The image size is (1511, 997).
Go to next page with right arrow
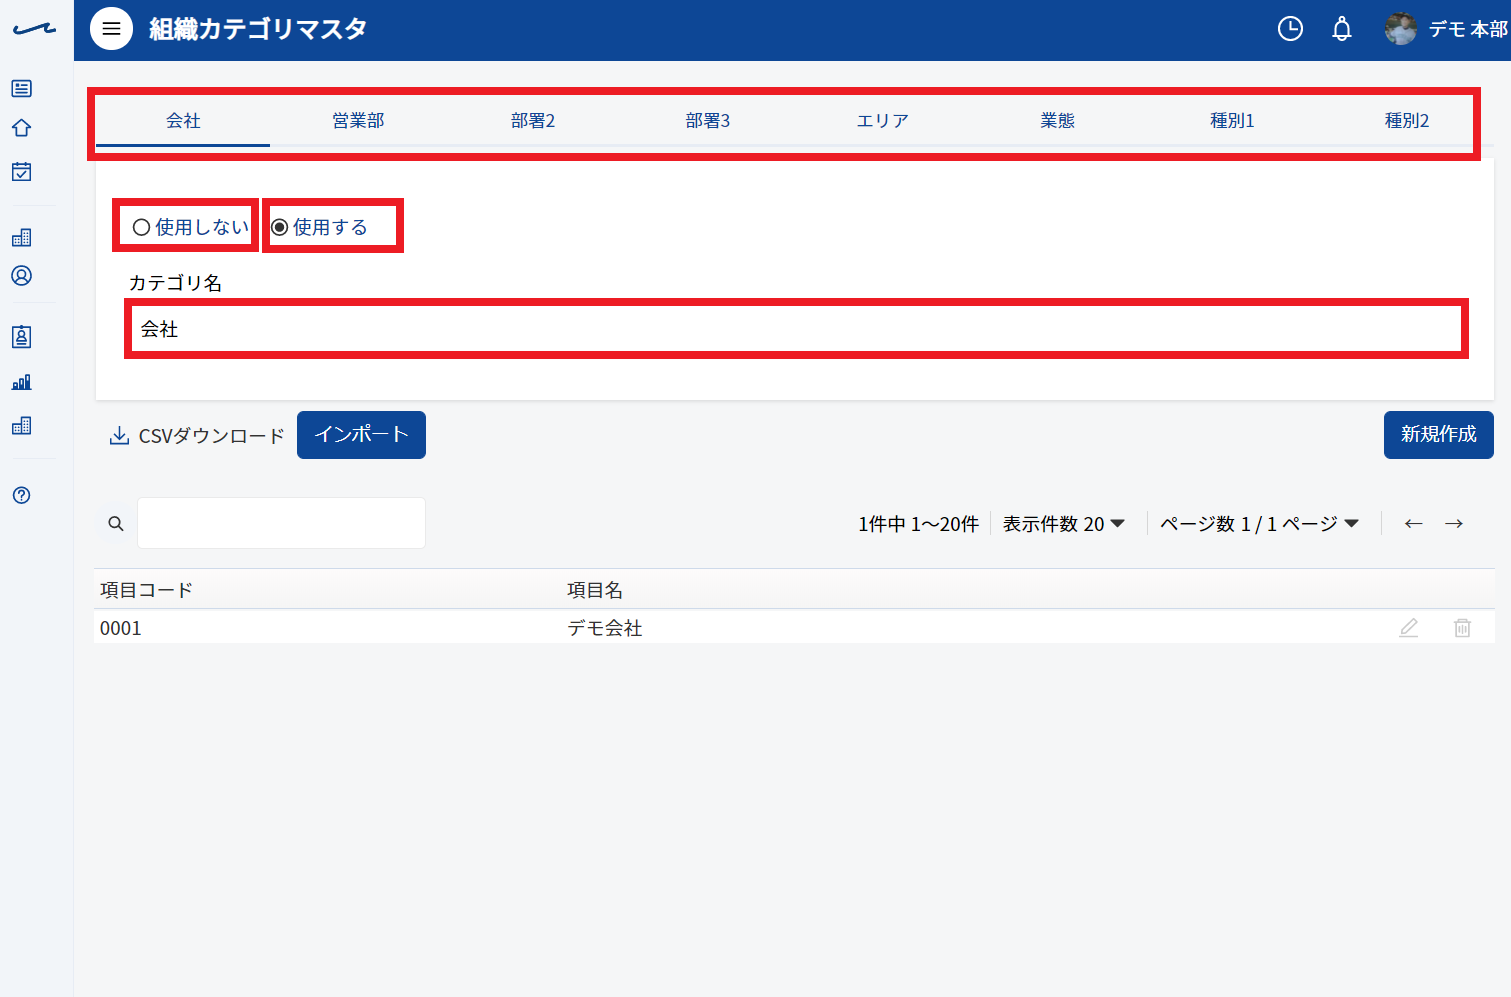1454,523
